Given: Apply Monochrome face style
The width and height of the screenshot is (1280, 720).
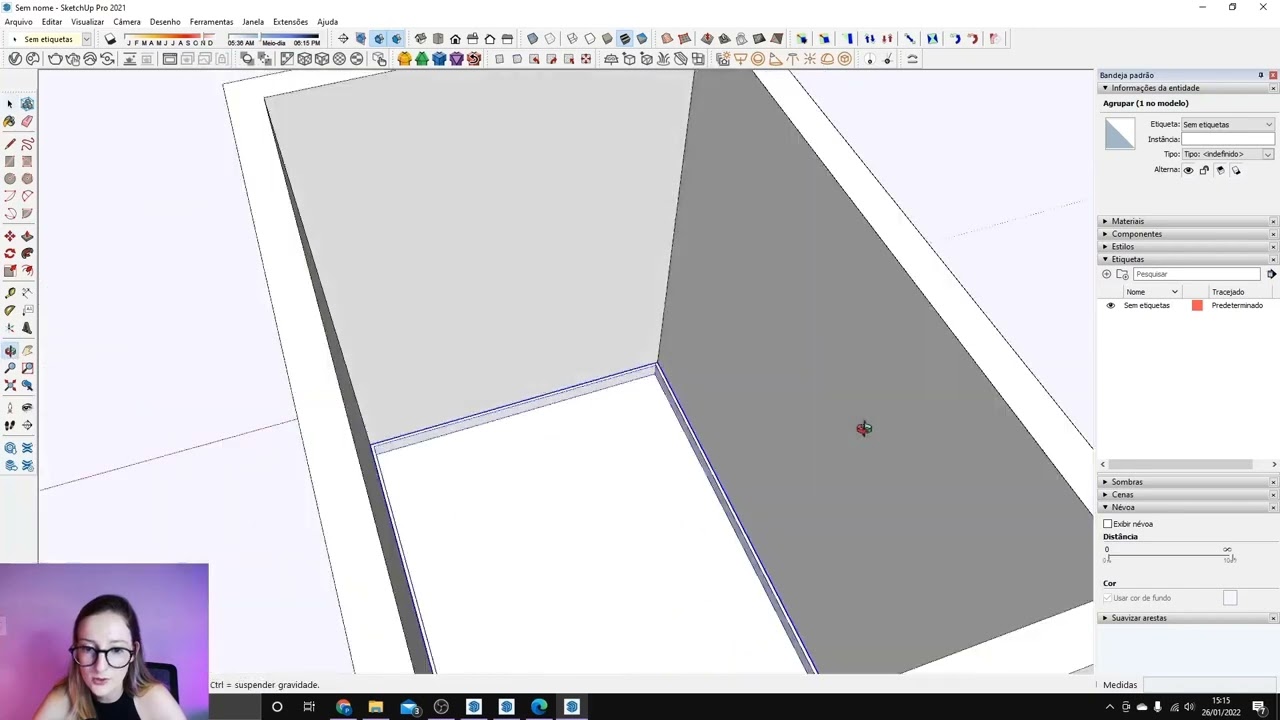Looking at the screenshot, I should [642, 39].
